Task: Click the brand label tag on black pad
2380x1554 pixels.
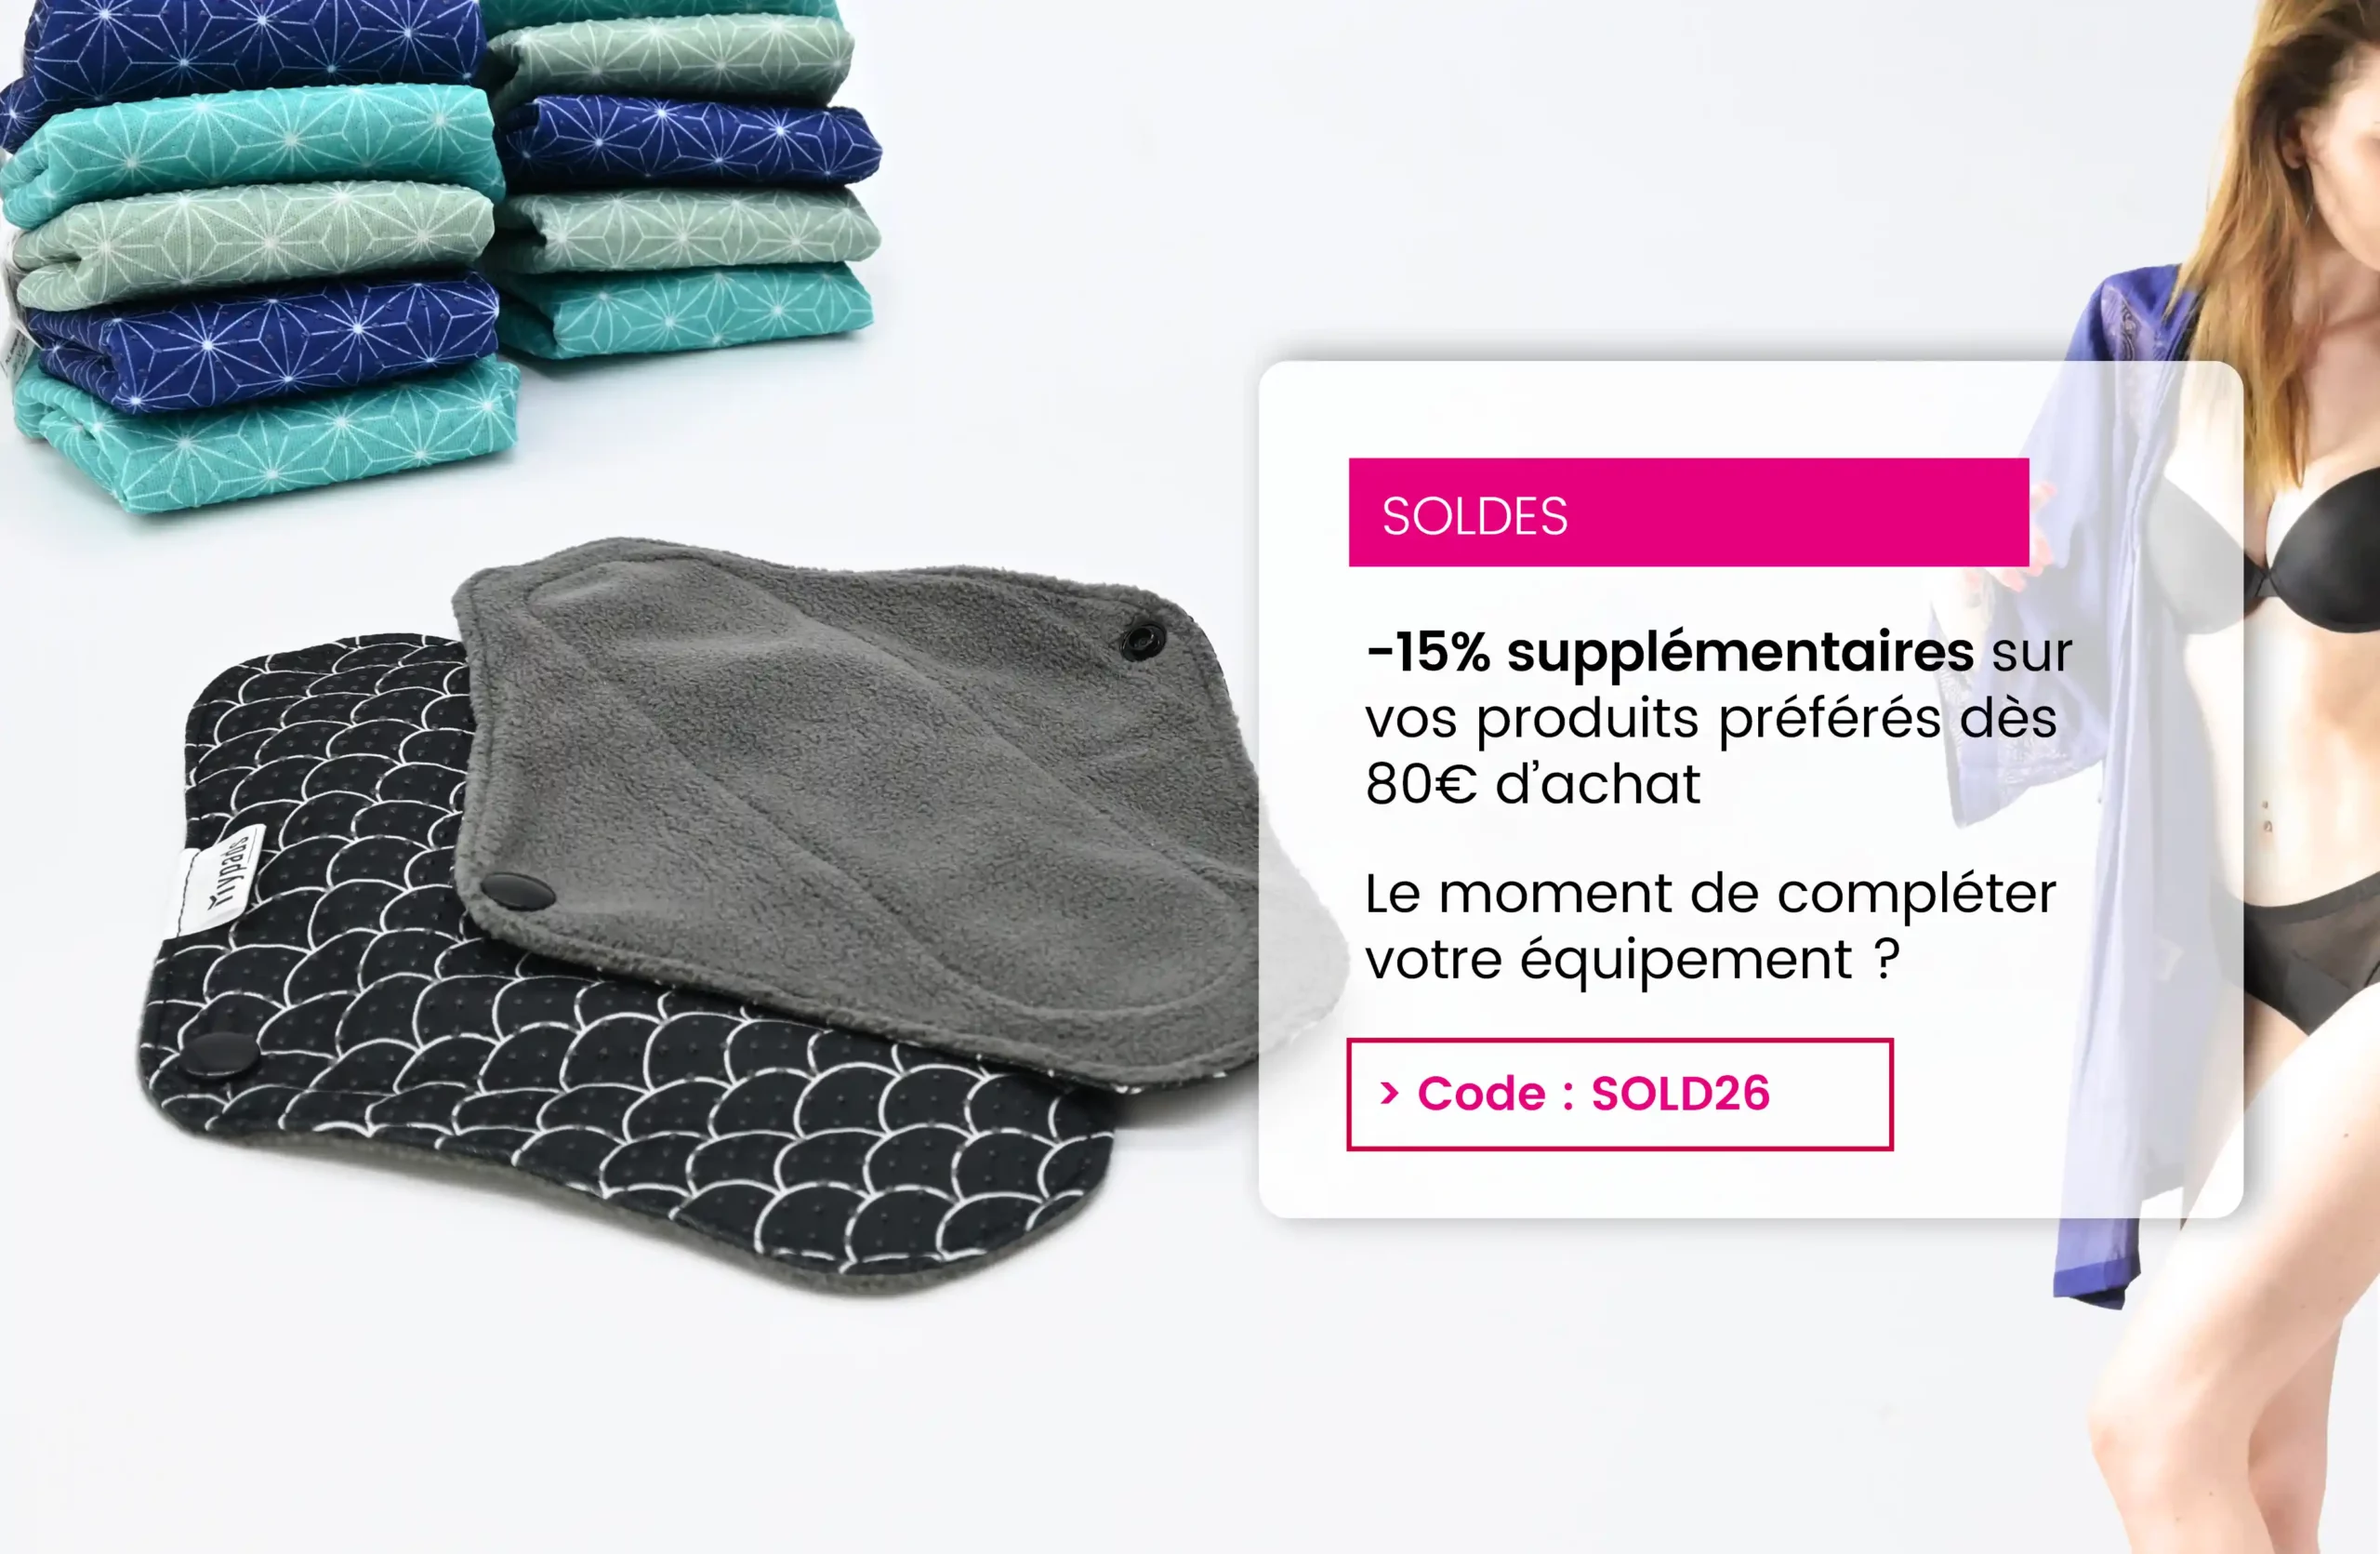Action: (222, 880)
